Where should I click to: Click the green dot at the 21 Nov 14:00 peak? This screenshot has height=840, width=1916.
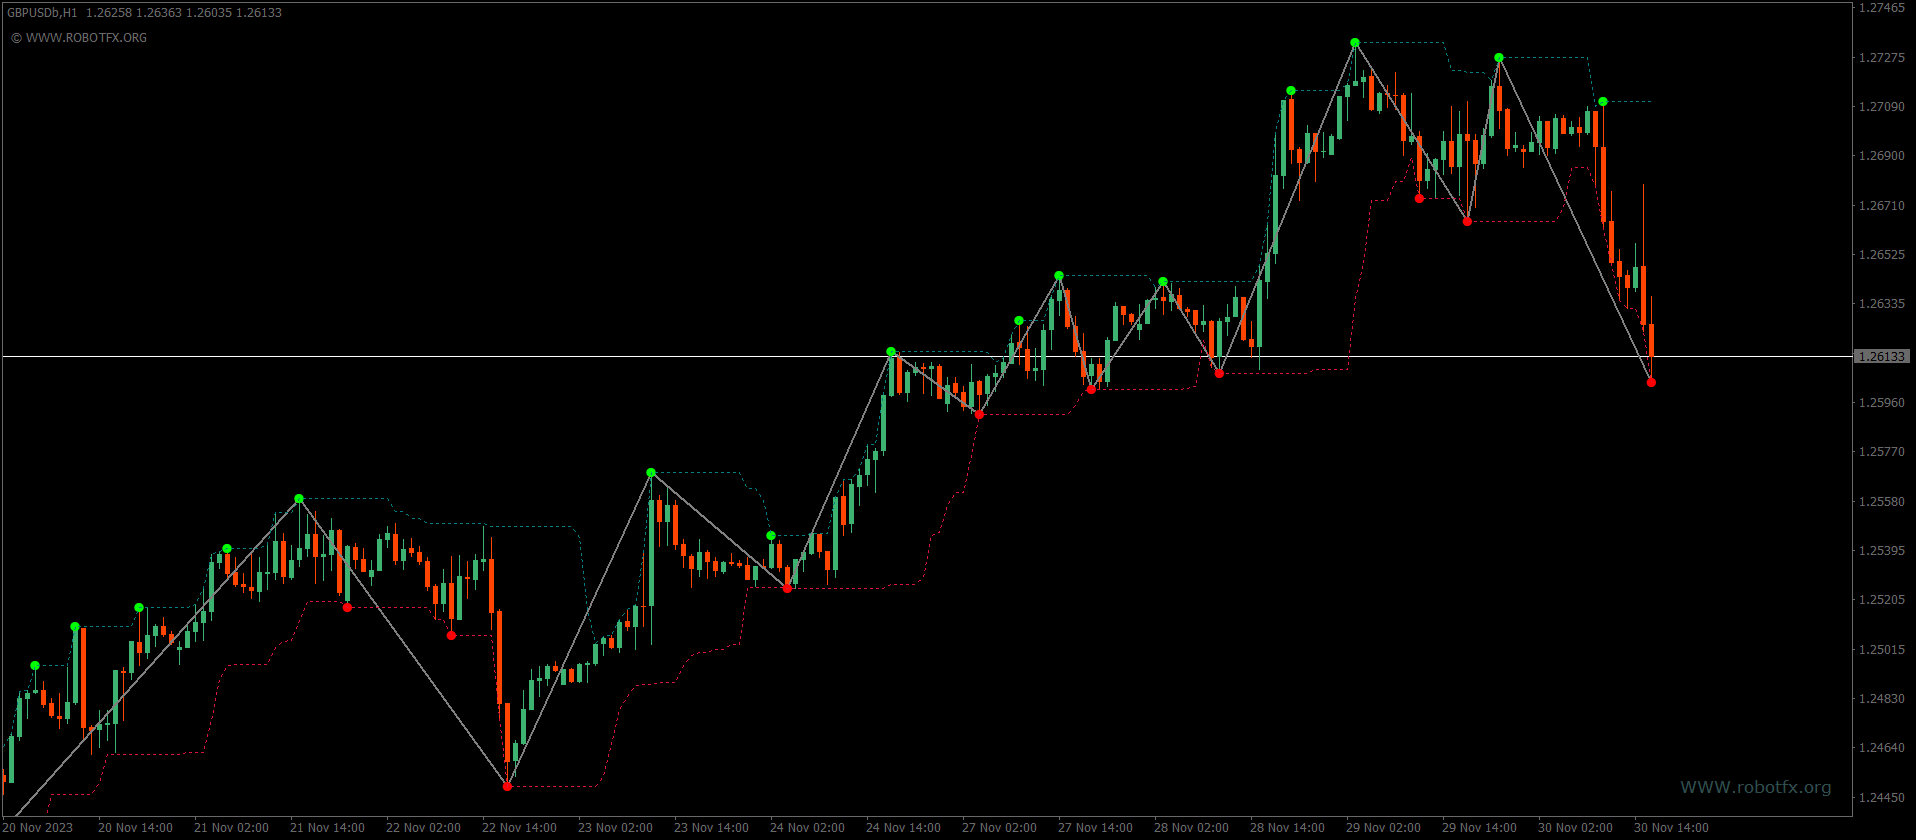point(299,498)
